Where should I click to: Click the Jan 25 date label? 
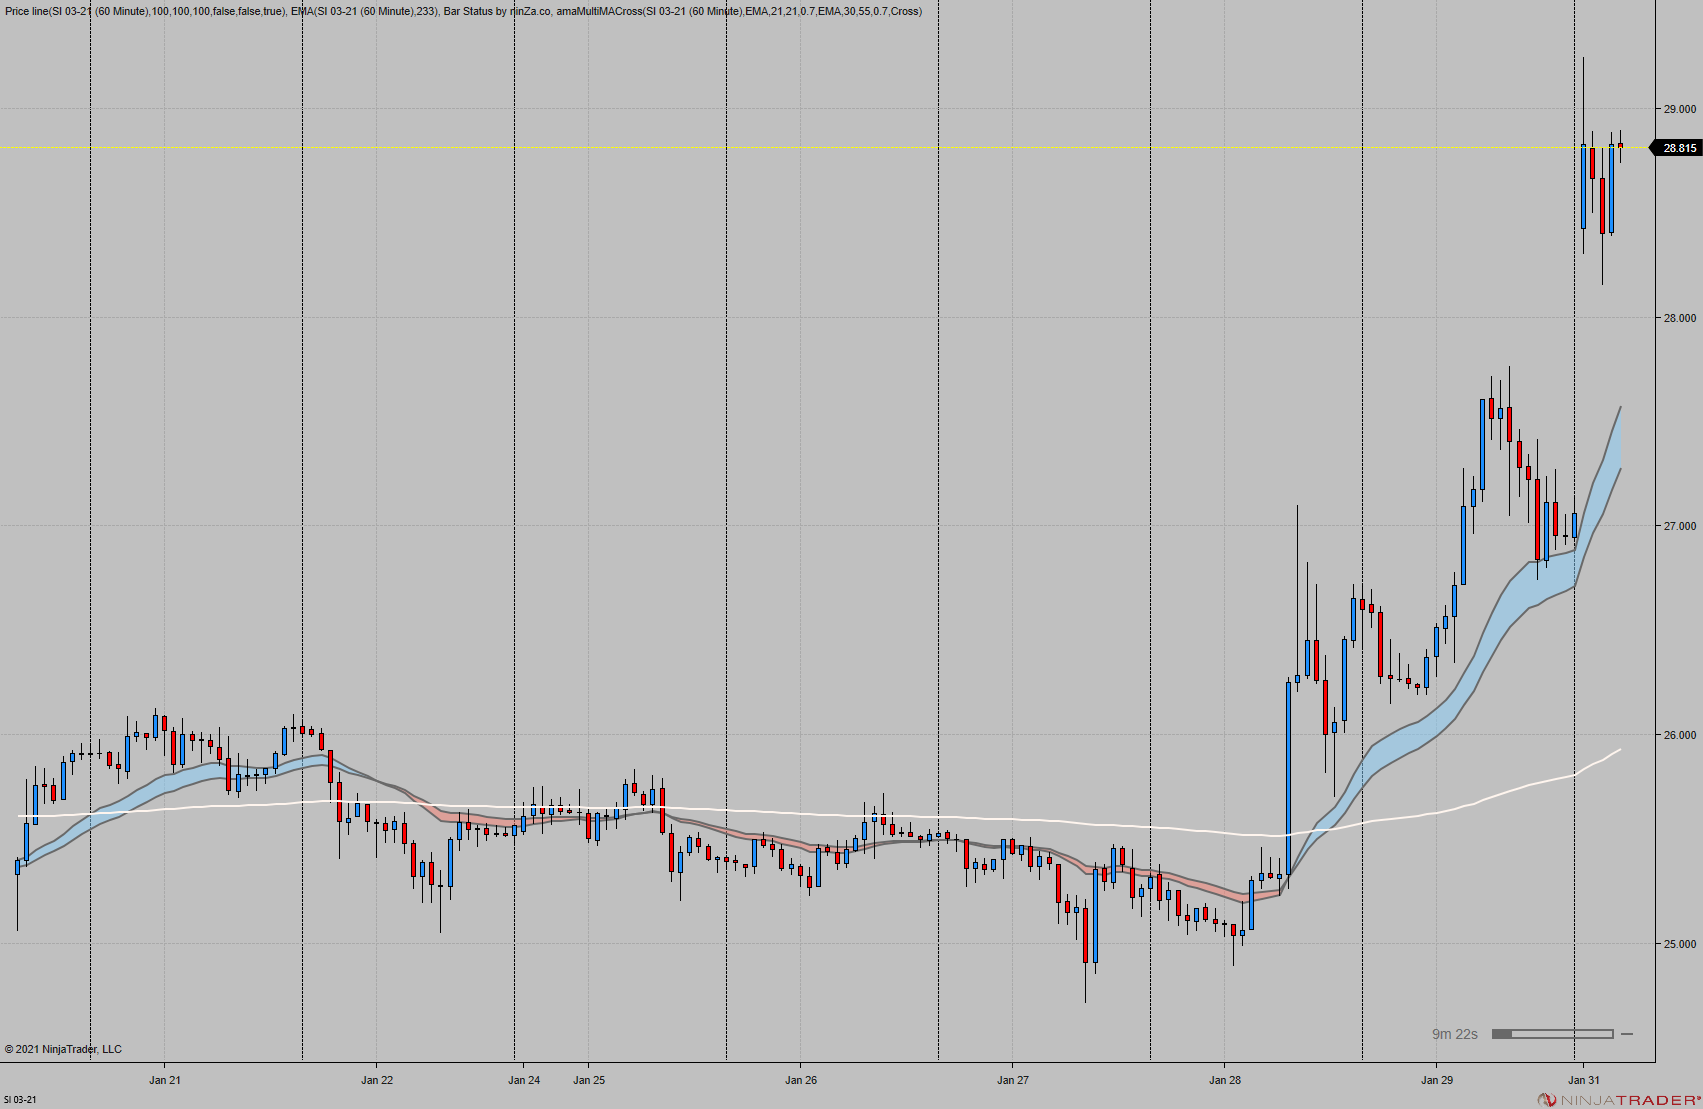589,1080
